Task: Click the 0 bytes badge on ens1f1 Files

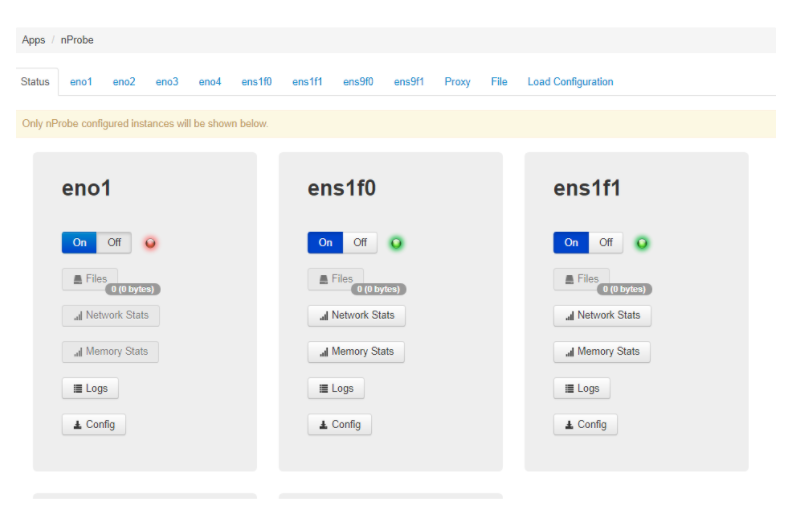Action: (625, 289)
